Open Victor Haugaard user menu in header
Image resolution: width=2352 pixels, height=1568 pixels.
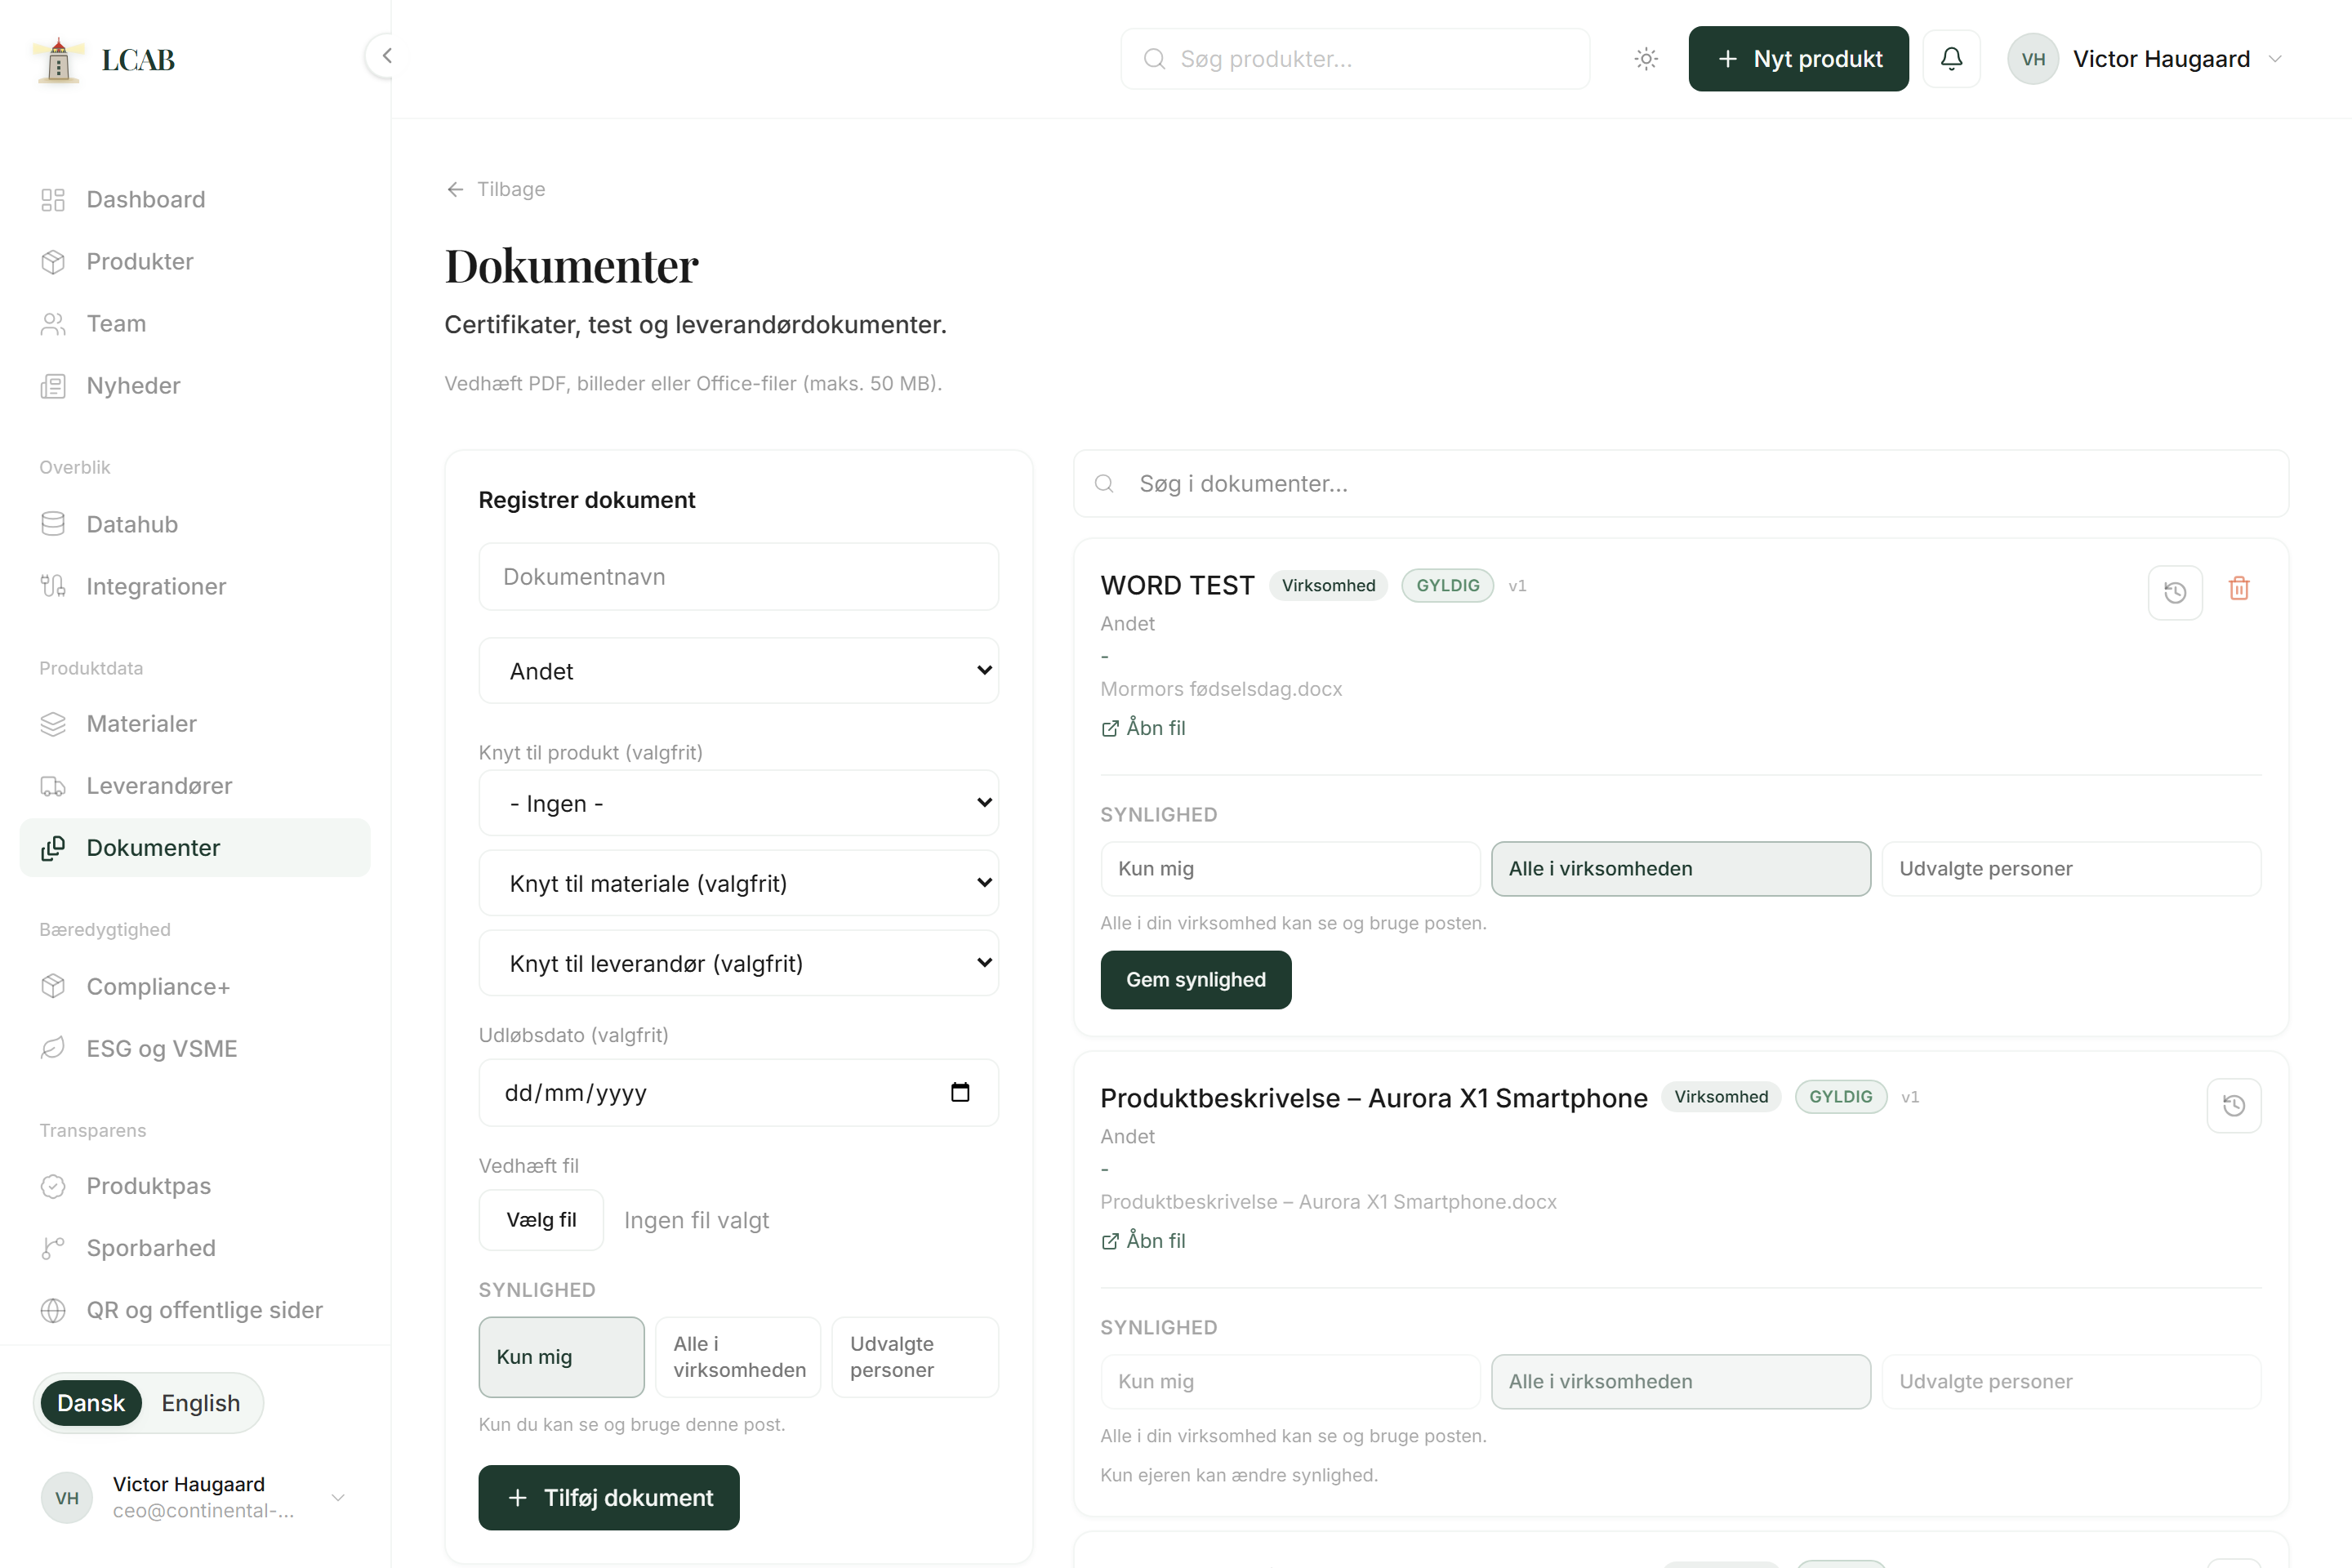tap(2148, 59)
